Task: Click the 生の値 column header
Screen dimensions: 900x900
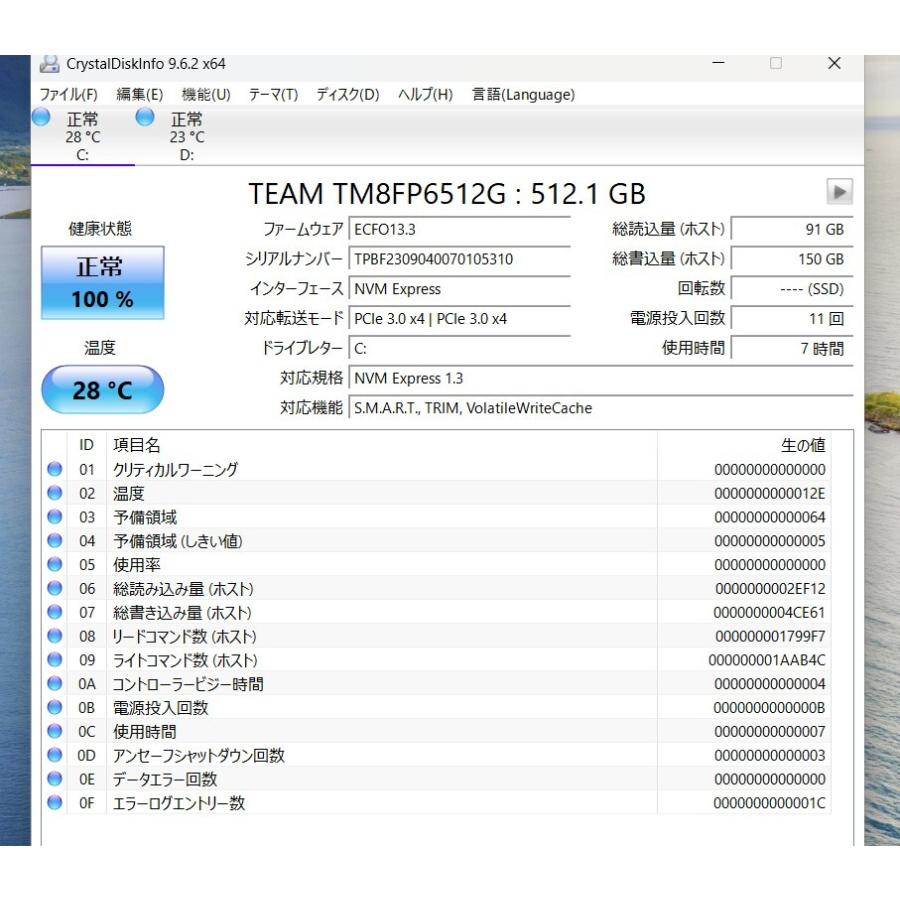Action: point(802,445)
